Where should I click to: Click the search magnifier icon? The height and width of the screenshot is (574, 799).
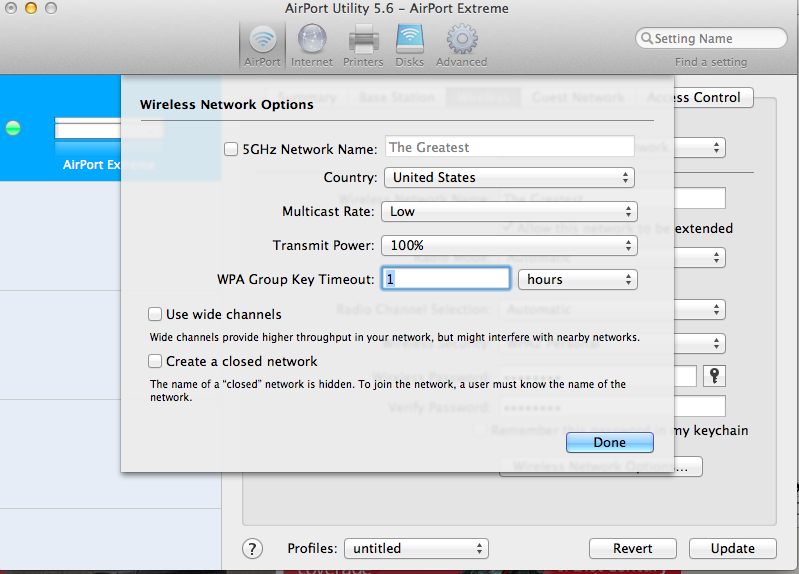point(647,38)
